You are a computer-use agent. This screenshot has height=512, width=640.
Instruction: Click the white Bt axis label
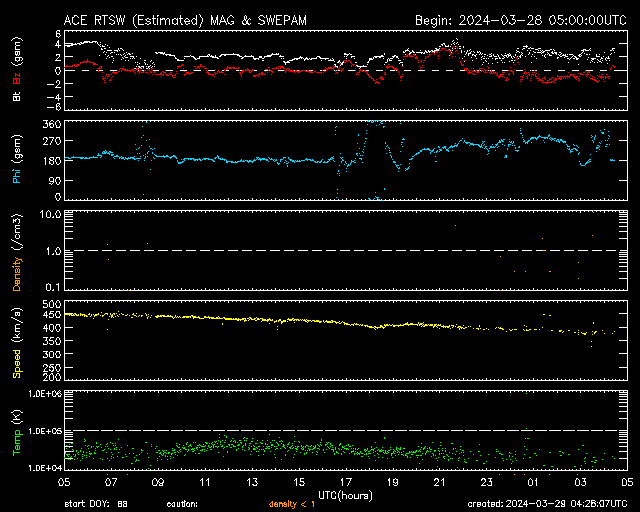click(17, 96)
